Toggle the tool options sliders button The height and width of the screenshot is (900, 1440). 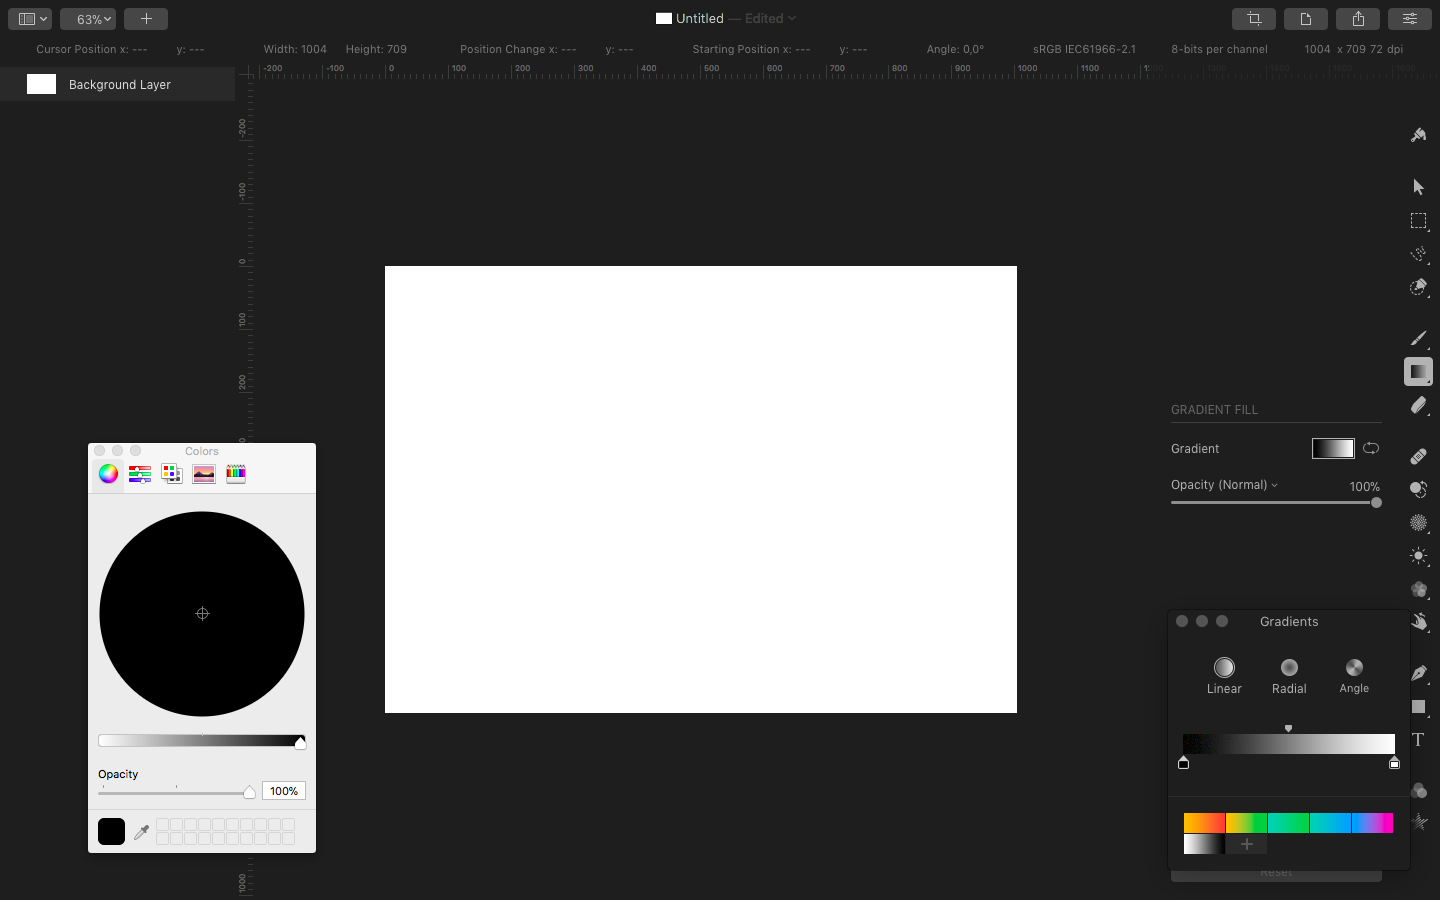pos(1410,19)
